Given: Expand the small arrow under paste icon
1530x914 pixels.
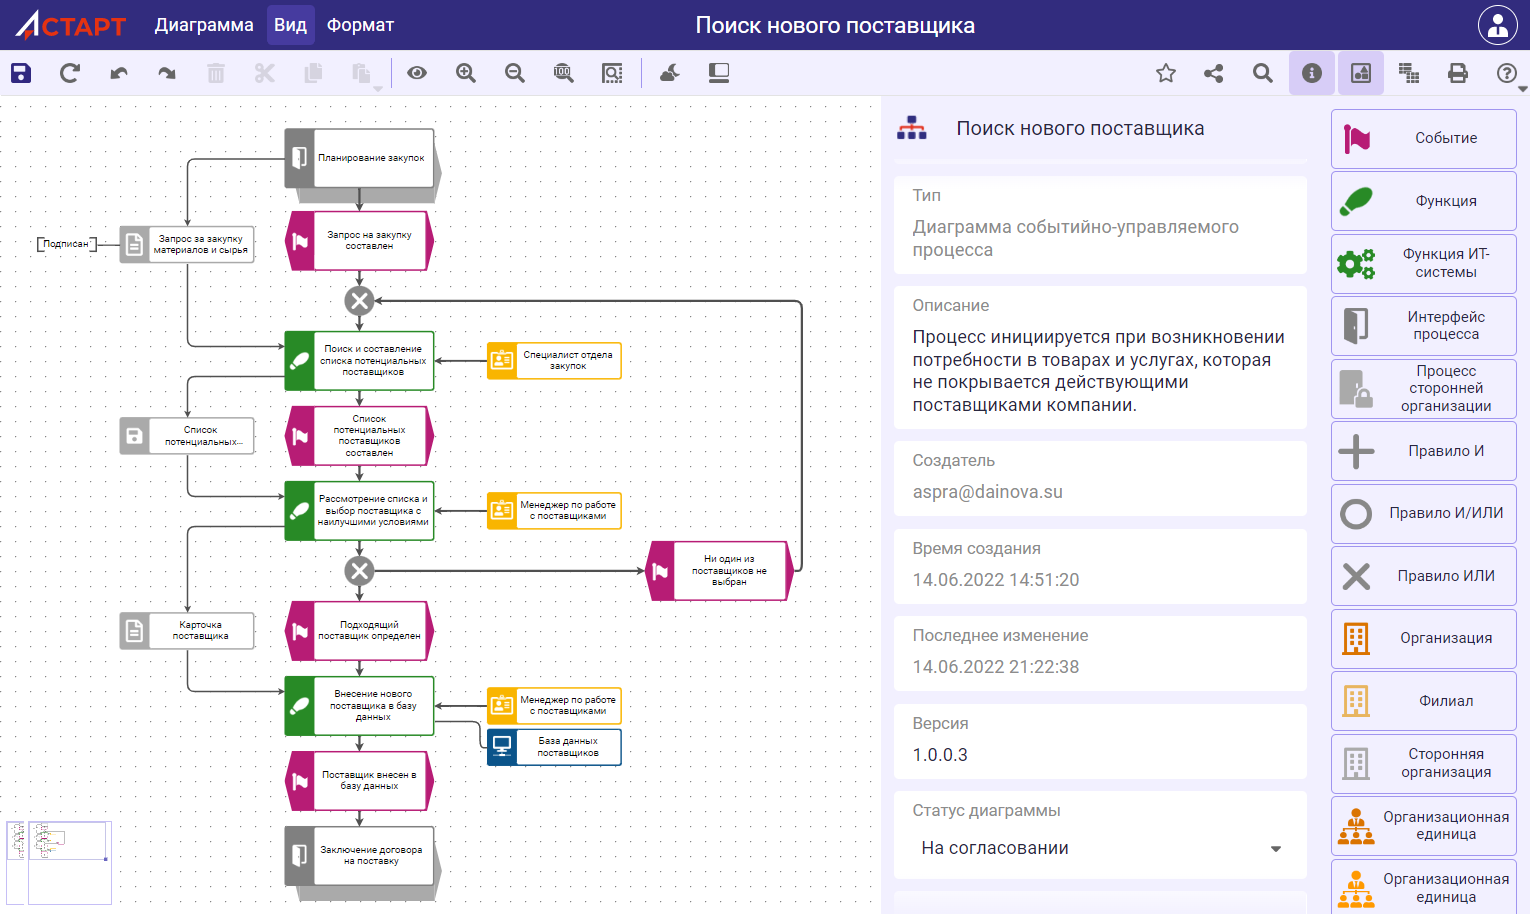Looking at the screenshot, I should [x=378, y=89].
